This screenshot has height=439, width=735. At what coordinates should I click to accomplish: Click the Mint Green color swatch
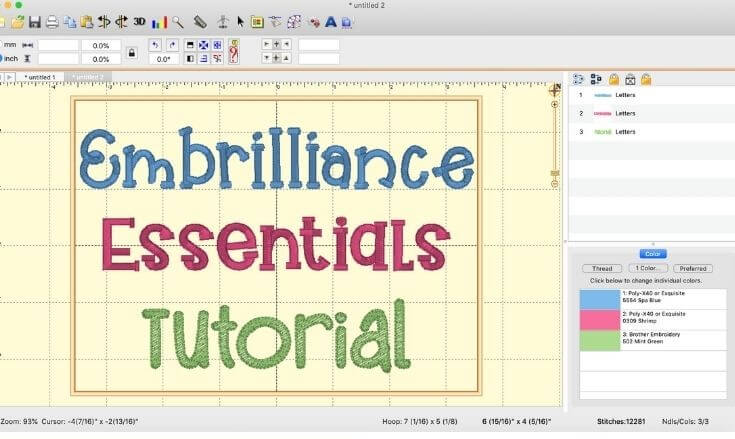pos(600,341)
